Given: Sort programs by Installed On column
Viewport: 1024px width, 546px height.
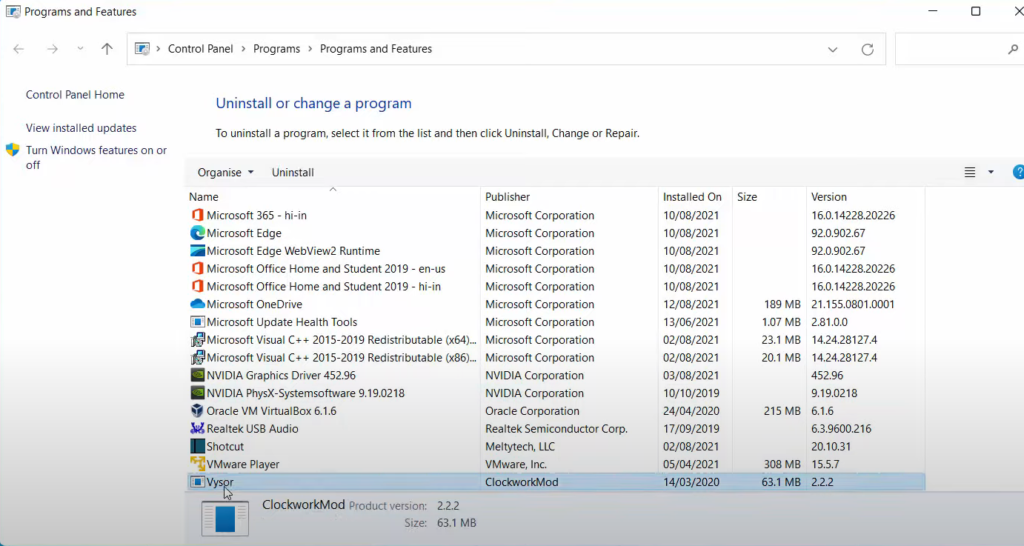Looking at the screenshot, I should (692, 197).
